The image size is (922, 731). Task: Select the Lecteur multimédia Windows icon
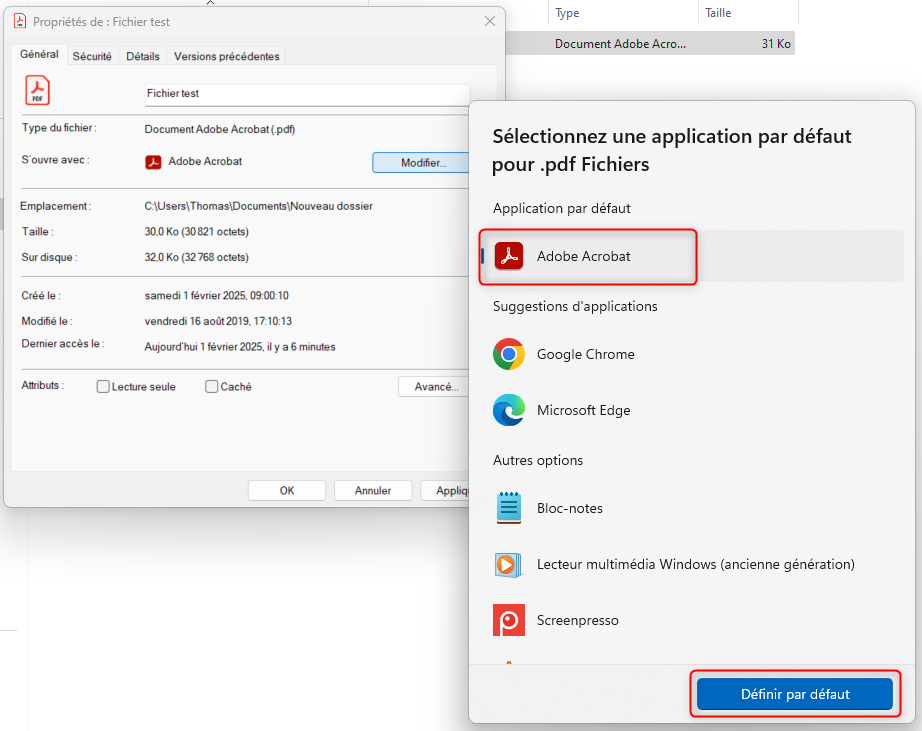[x=509, y=564]
